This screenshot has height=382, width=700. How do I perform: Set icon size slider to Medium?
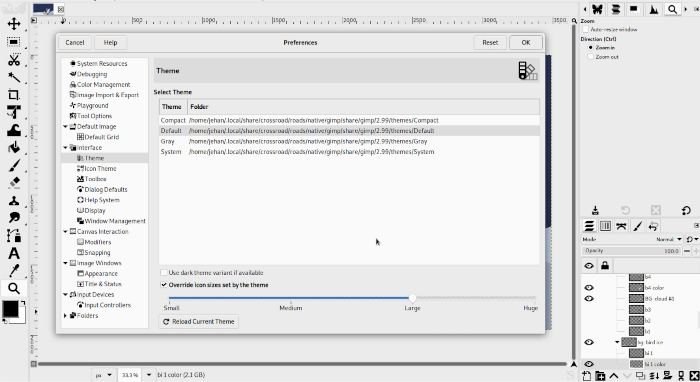pos(291,298)
